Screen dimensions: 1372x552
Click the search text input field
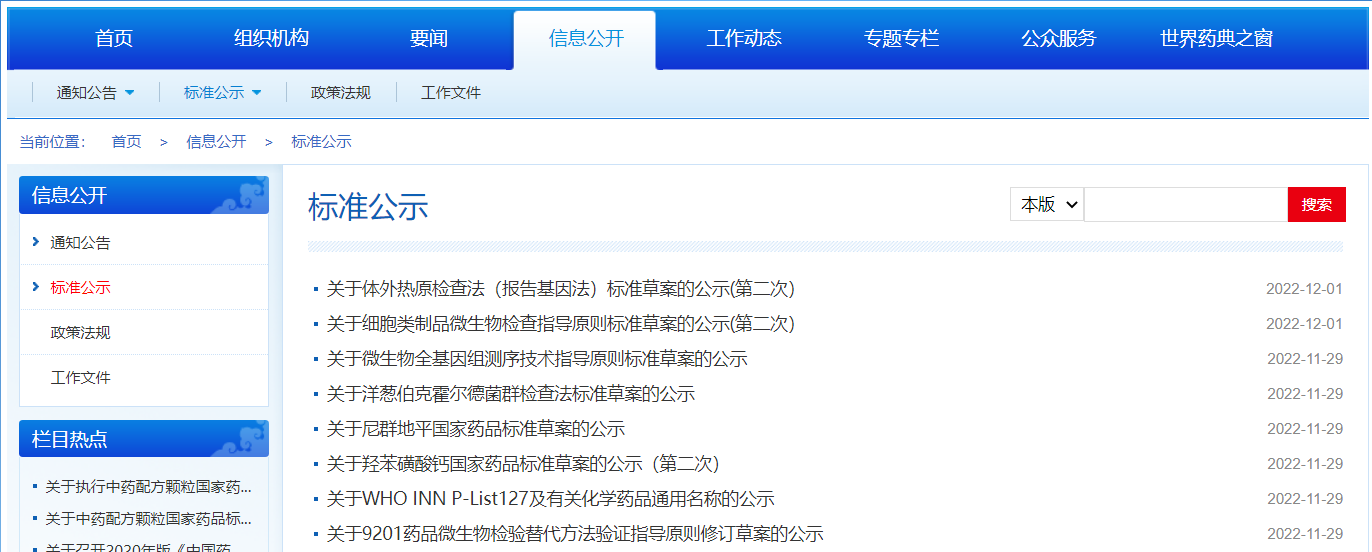pyautogui.click(x=1185, y=204)
